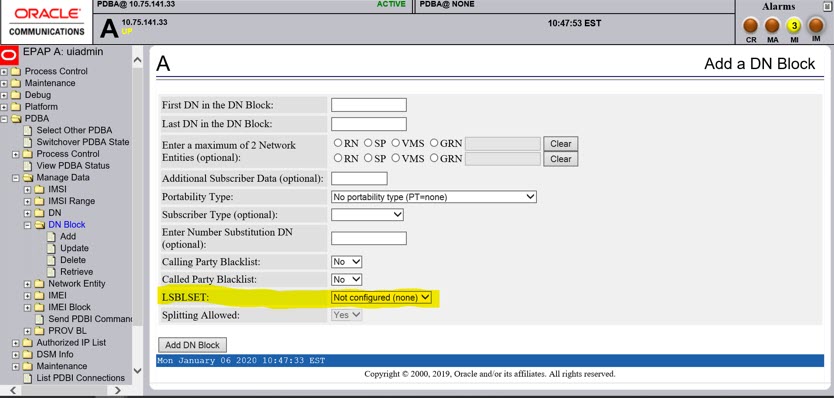Click the Network Entity folder icon
The height and width of the screenshot is (399, 834).
tap(39, 284)
